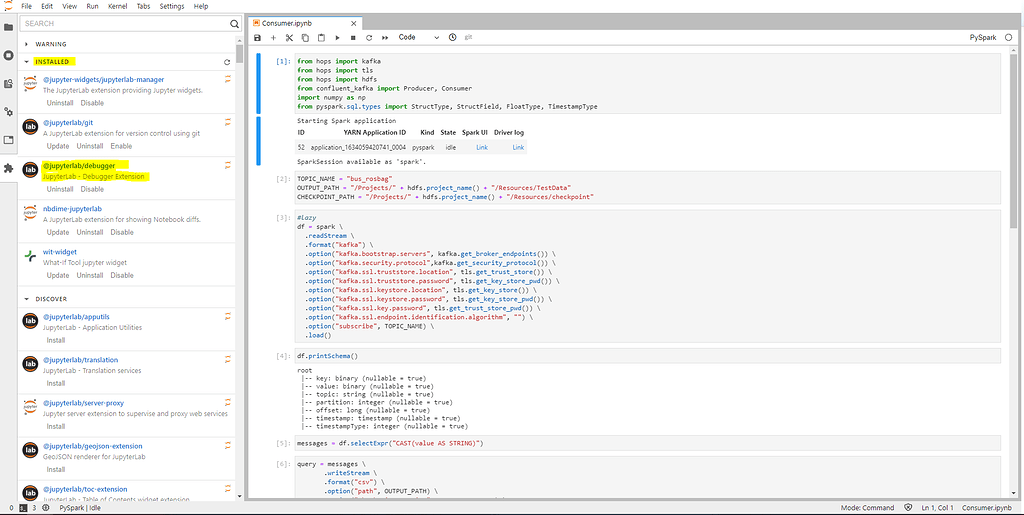This screenshot has height=515, width=1024.
Task: Open the file browser sidebar icon
Action: (8, 27)
